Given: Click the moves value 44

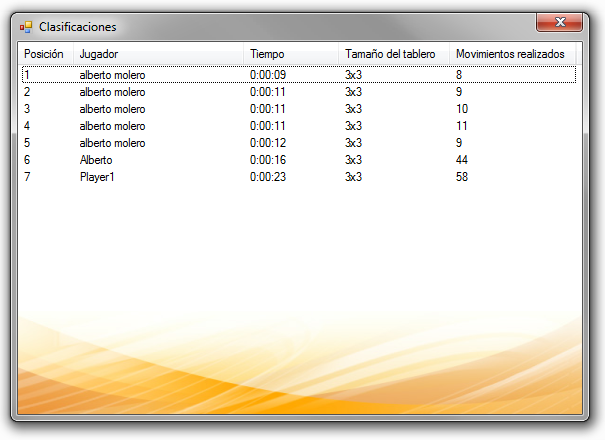Looking at the screenshot, I should coord(462,160).
